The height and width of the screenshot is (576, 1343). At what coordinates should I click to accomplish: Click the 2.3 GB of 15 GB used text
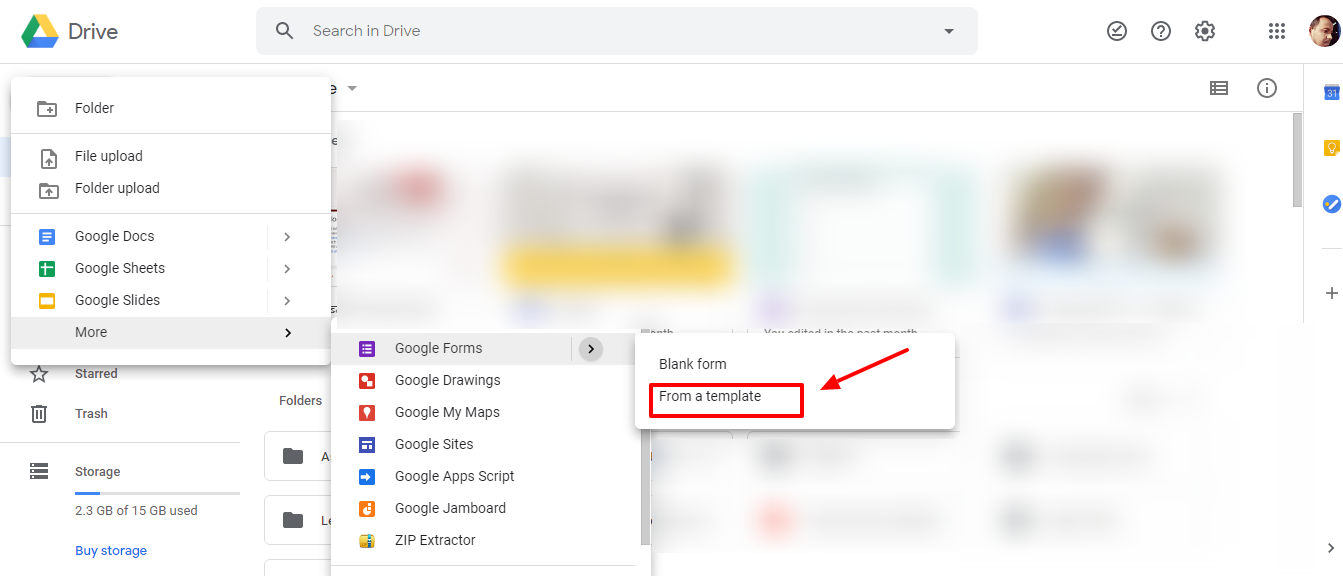(x=136, y=511)
